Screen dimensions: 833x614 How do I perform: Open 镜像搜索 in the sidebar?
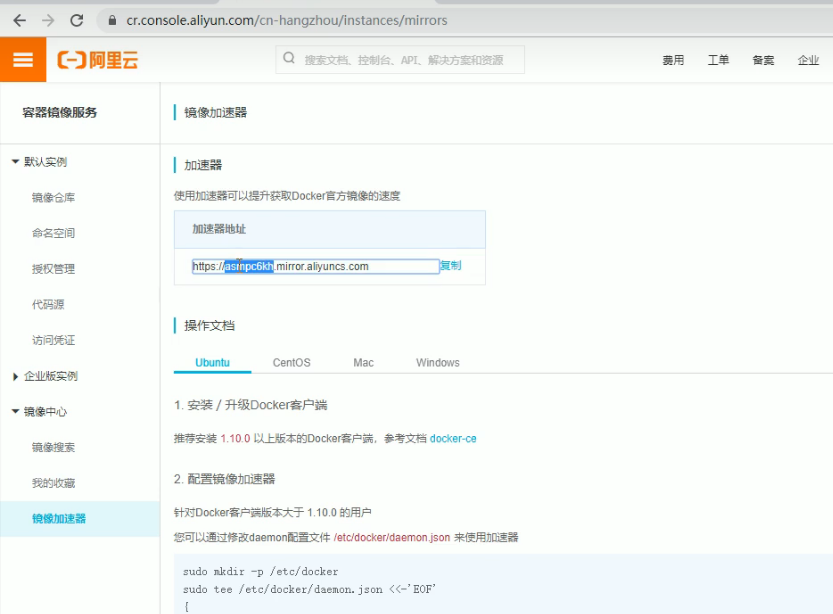pyautogui.click(x=53, y=447)
